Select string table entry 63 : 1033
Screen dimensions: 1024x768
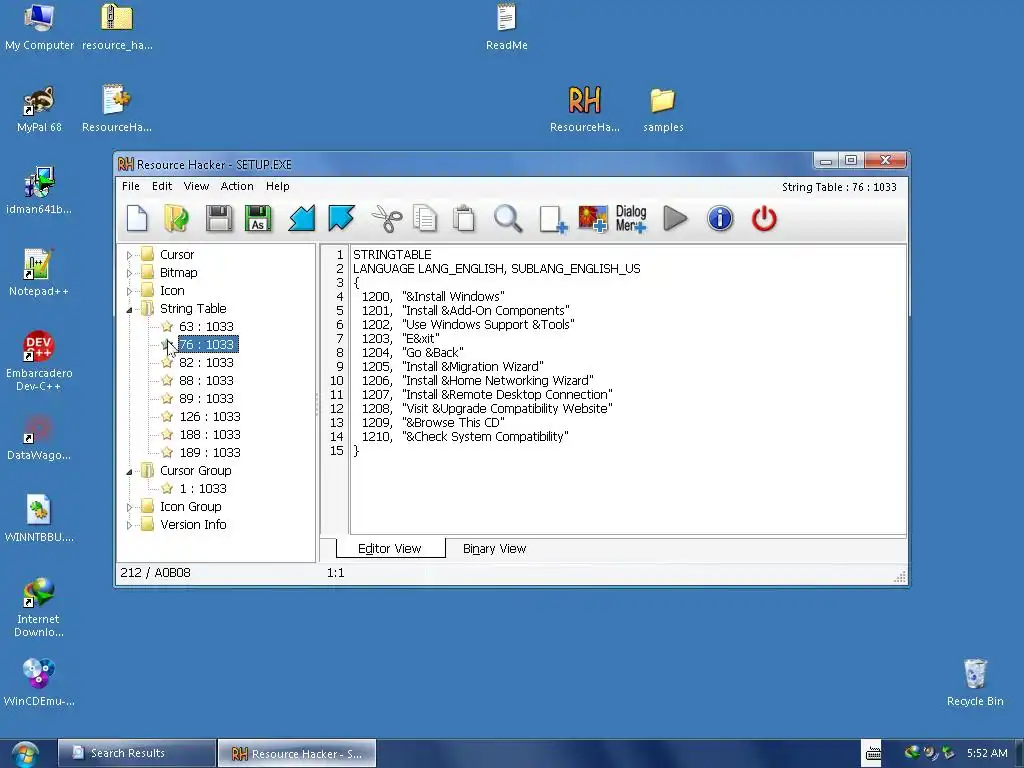point(206,327)
